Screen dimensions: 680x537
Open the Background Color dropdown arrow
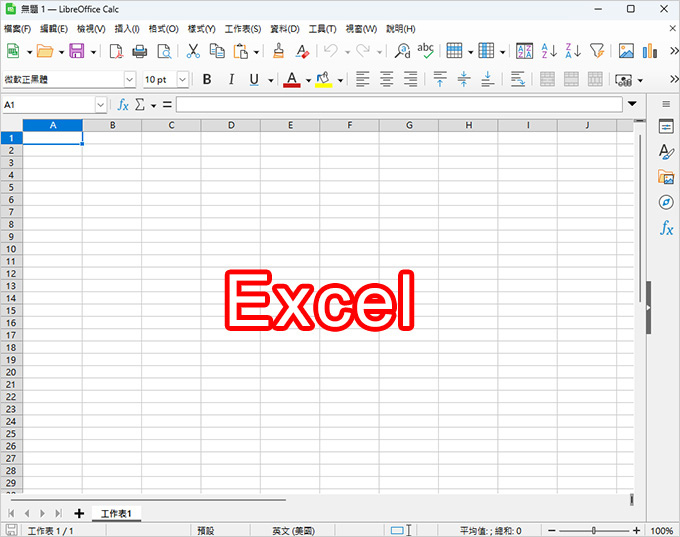pyautogui.click(x=340, y=80)
